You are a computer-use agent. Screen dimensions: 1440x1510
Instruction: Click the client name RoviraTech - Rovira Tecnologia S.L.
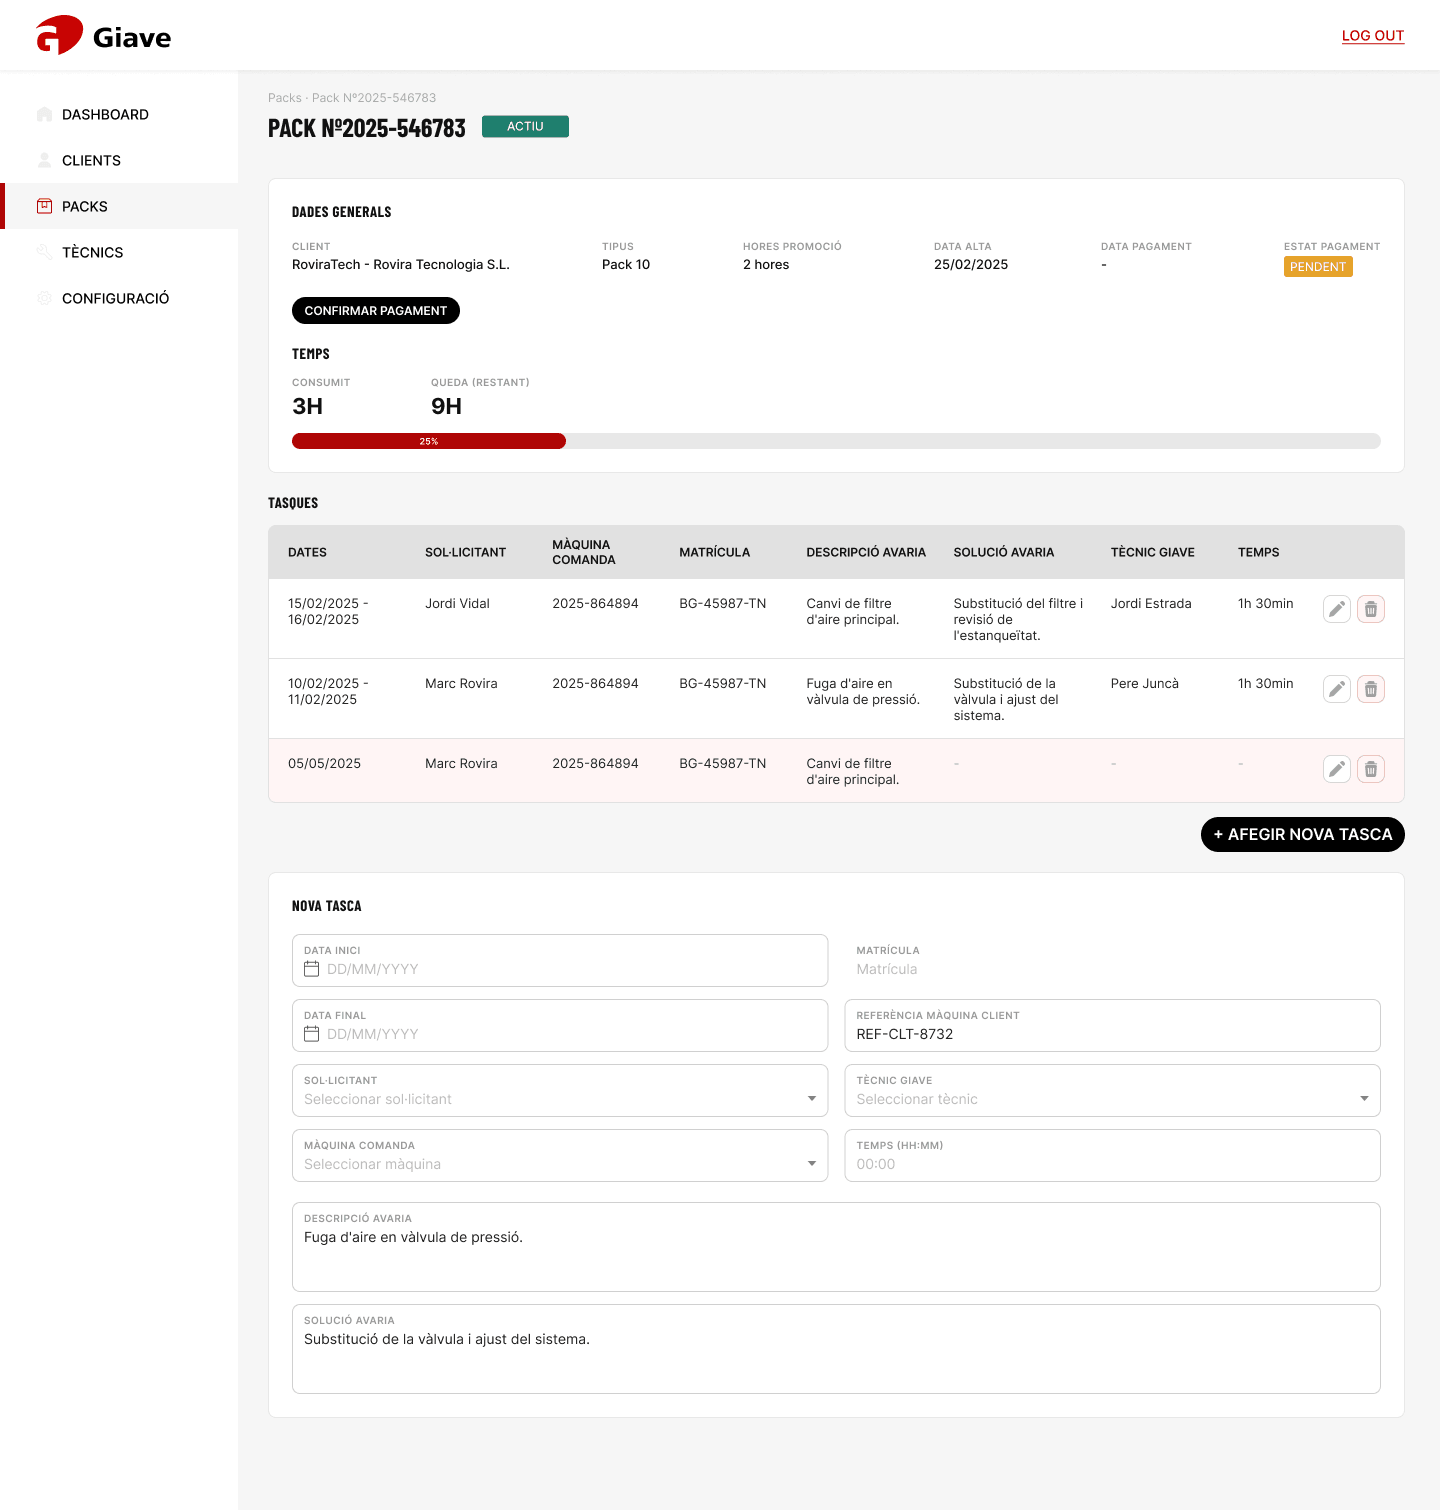(x=401, y=264)
